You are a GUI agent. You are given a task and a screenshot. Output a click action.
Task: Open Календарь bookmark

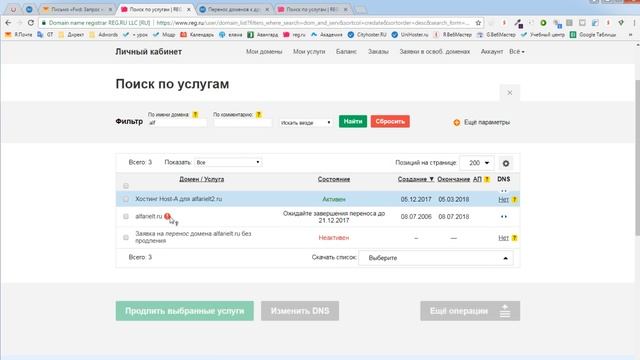197,35
